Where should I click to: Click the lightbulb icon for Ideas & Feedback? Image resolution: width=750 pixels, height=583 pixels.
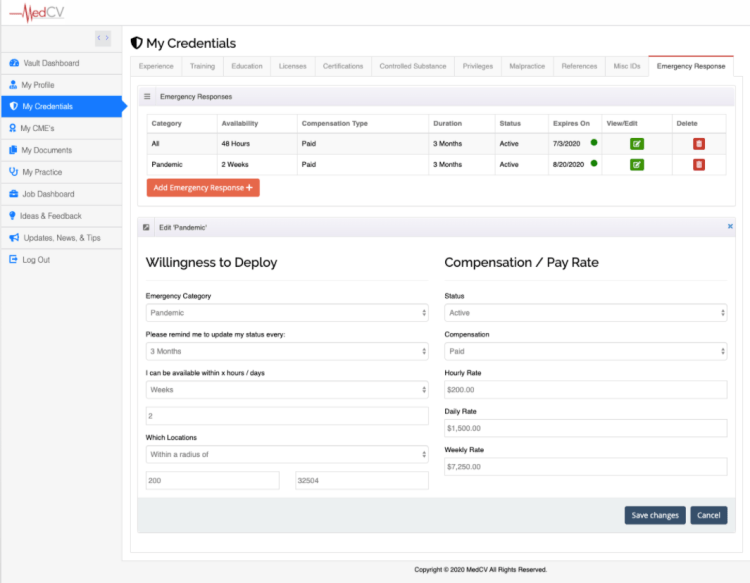(12, 216)
